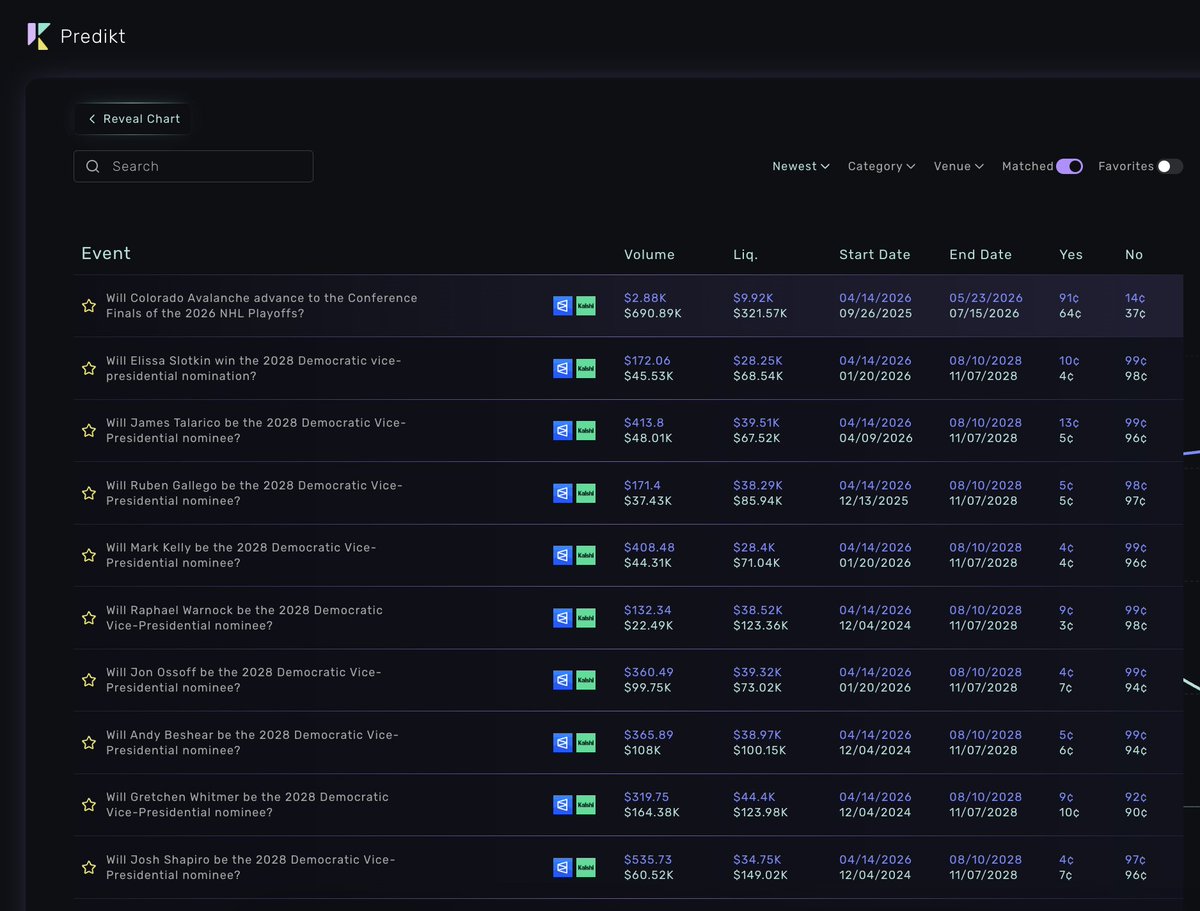Open the Gretchen Whitmer Vice-Presidential nominee event

(248, 805)
